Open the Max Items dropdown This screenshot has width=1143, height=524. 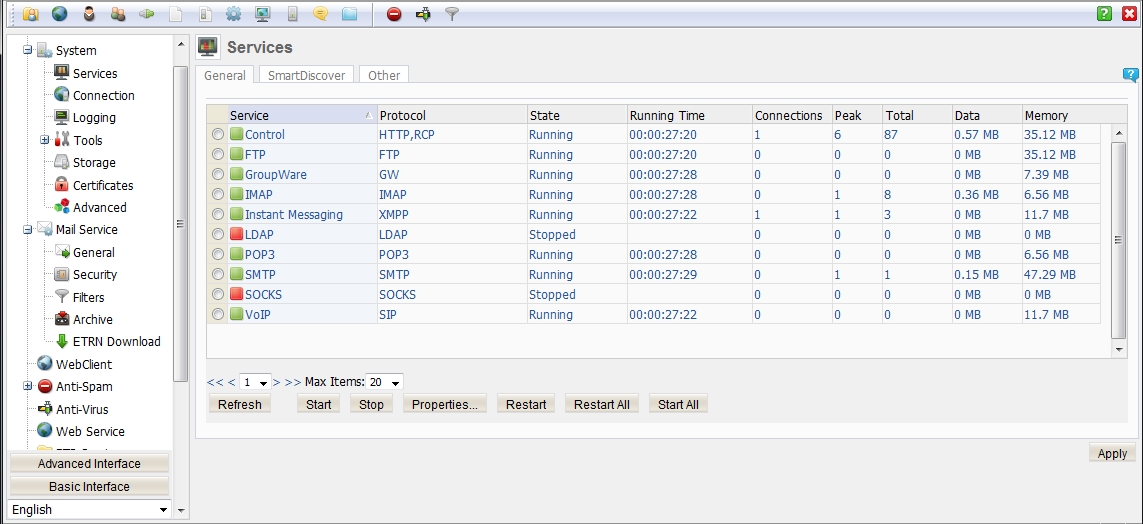[x=385, y=383]
